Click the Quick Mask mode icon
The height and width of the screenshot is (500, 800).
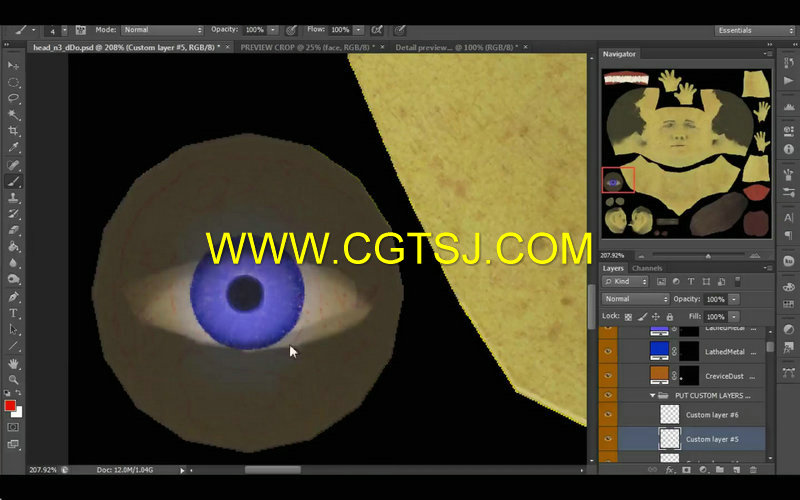(13, 427)
